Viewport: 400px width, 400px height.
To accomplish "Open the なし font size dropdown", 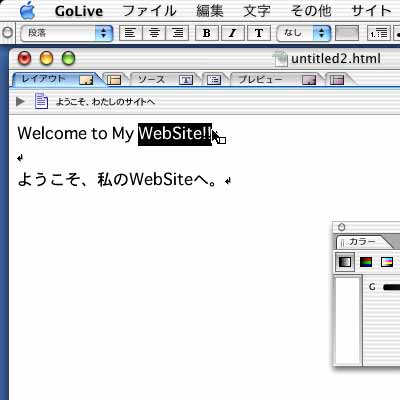I will coord(304,33).
